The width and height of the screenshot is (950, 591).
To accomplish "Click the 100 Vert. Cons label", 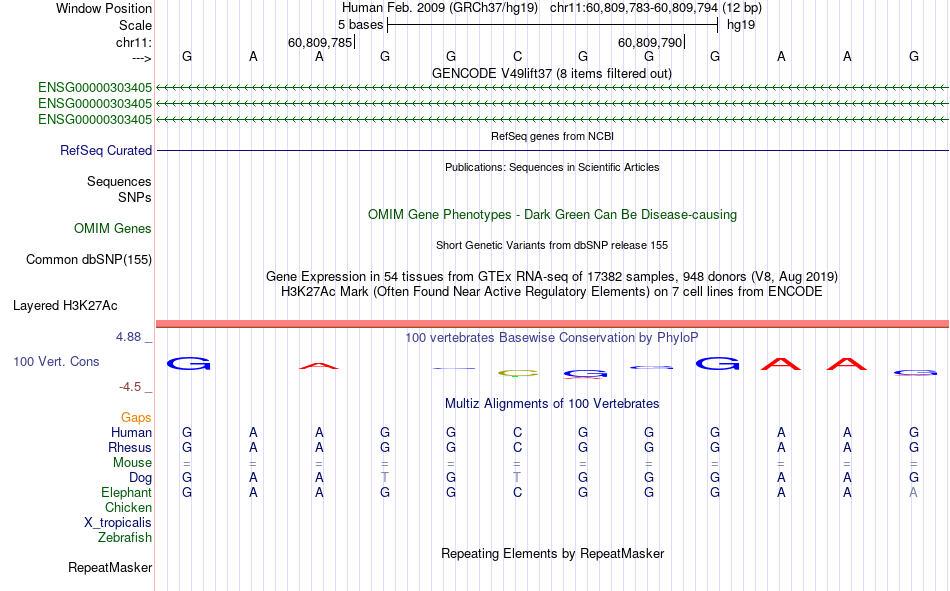I will pos(56,362).
